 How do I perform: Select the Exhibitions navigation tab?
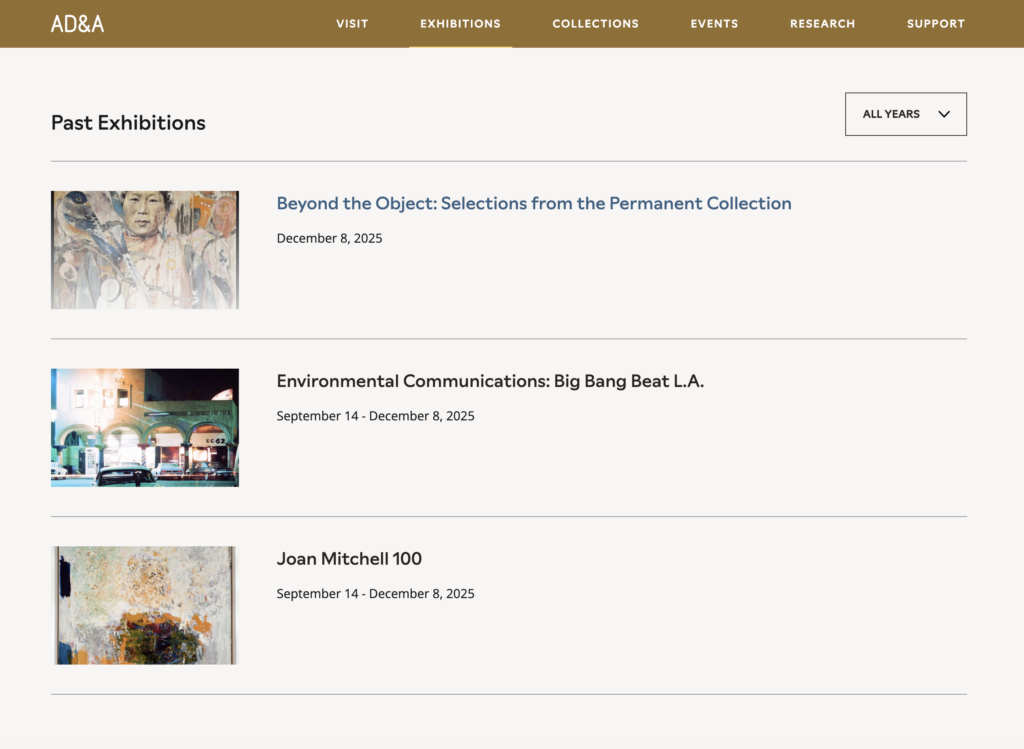(x=460, y=24)
